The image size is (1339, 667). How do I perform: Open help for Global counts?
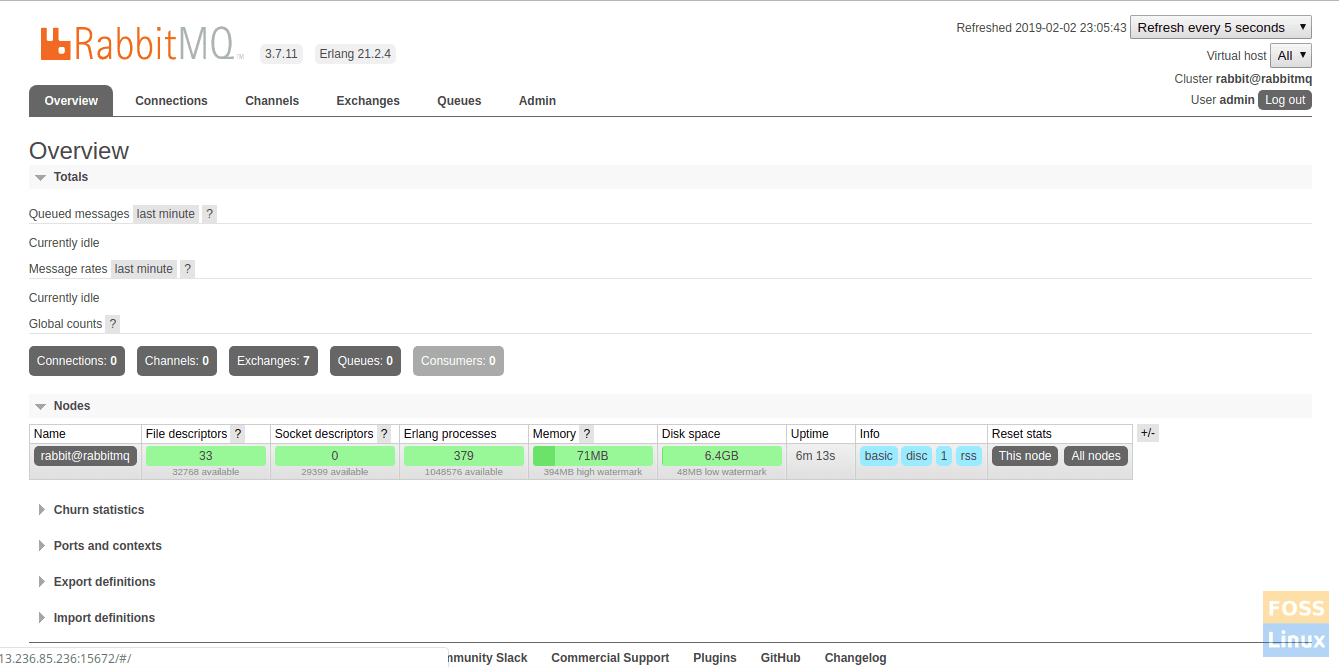(112, 324)
